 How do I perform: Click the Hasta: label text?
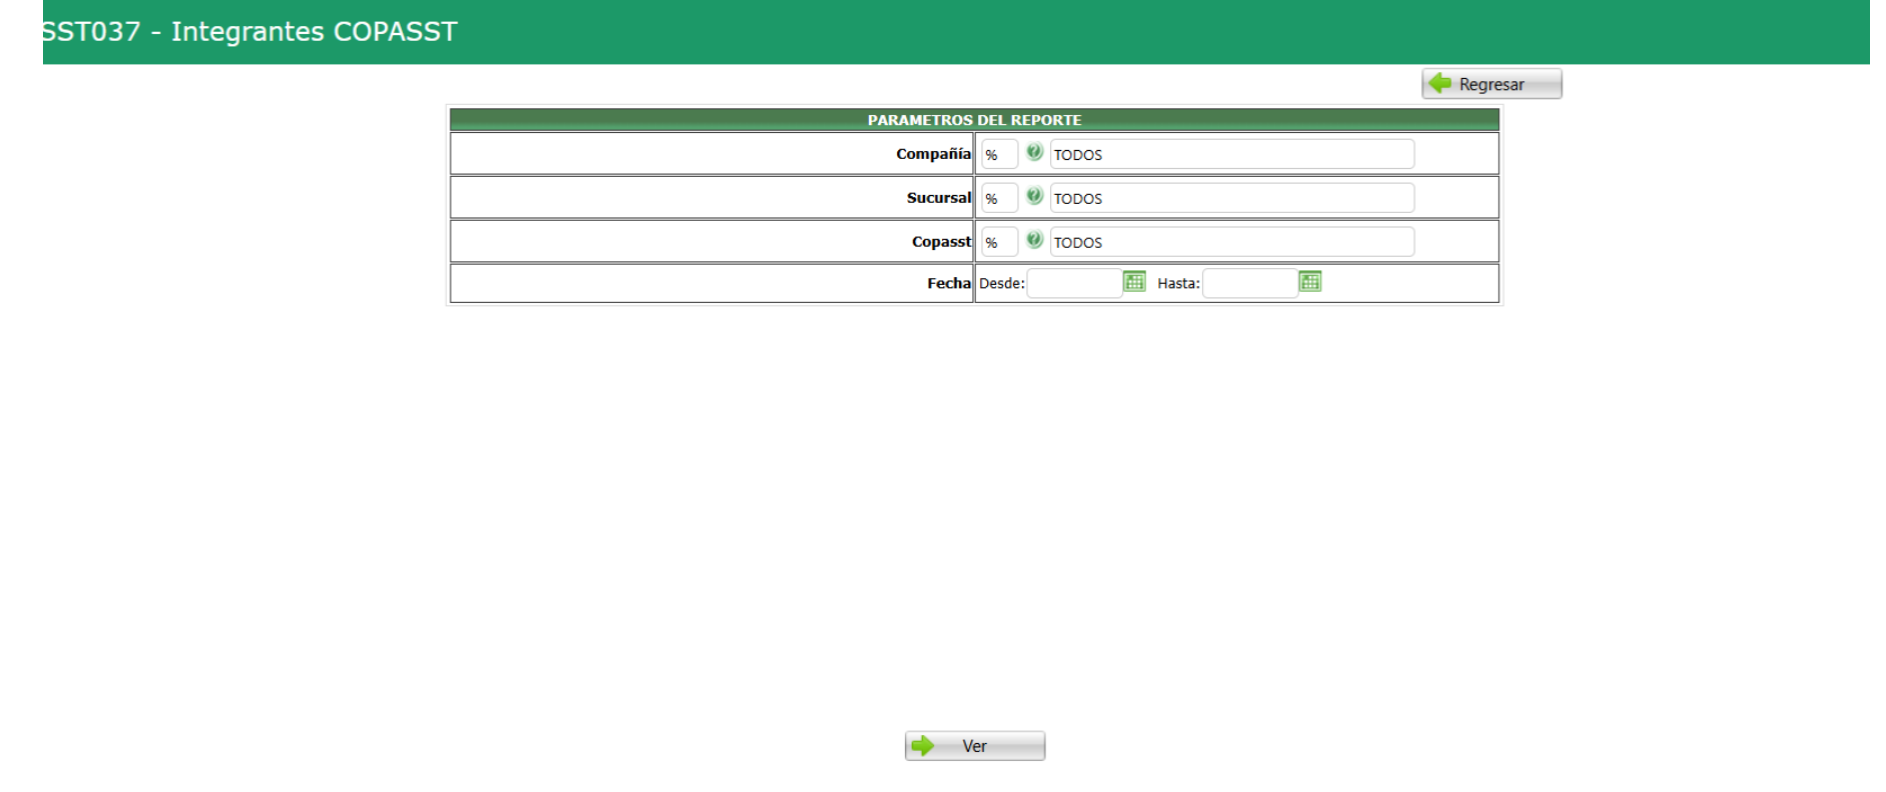[x=1178, y=283]
